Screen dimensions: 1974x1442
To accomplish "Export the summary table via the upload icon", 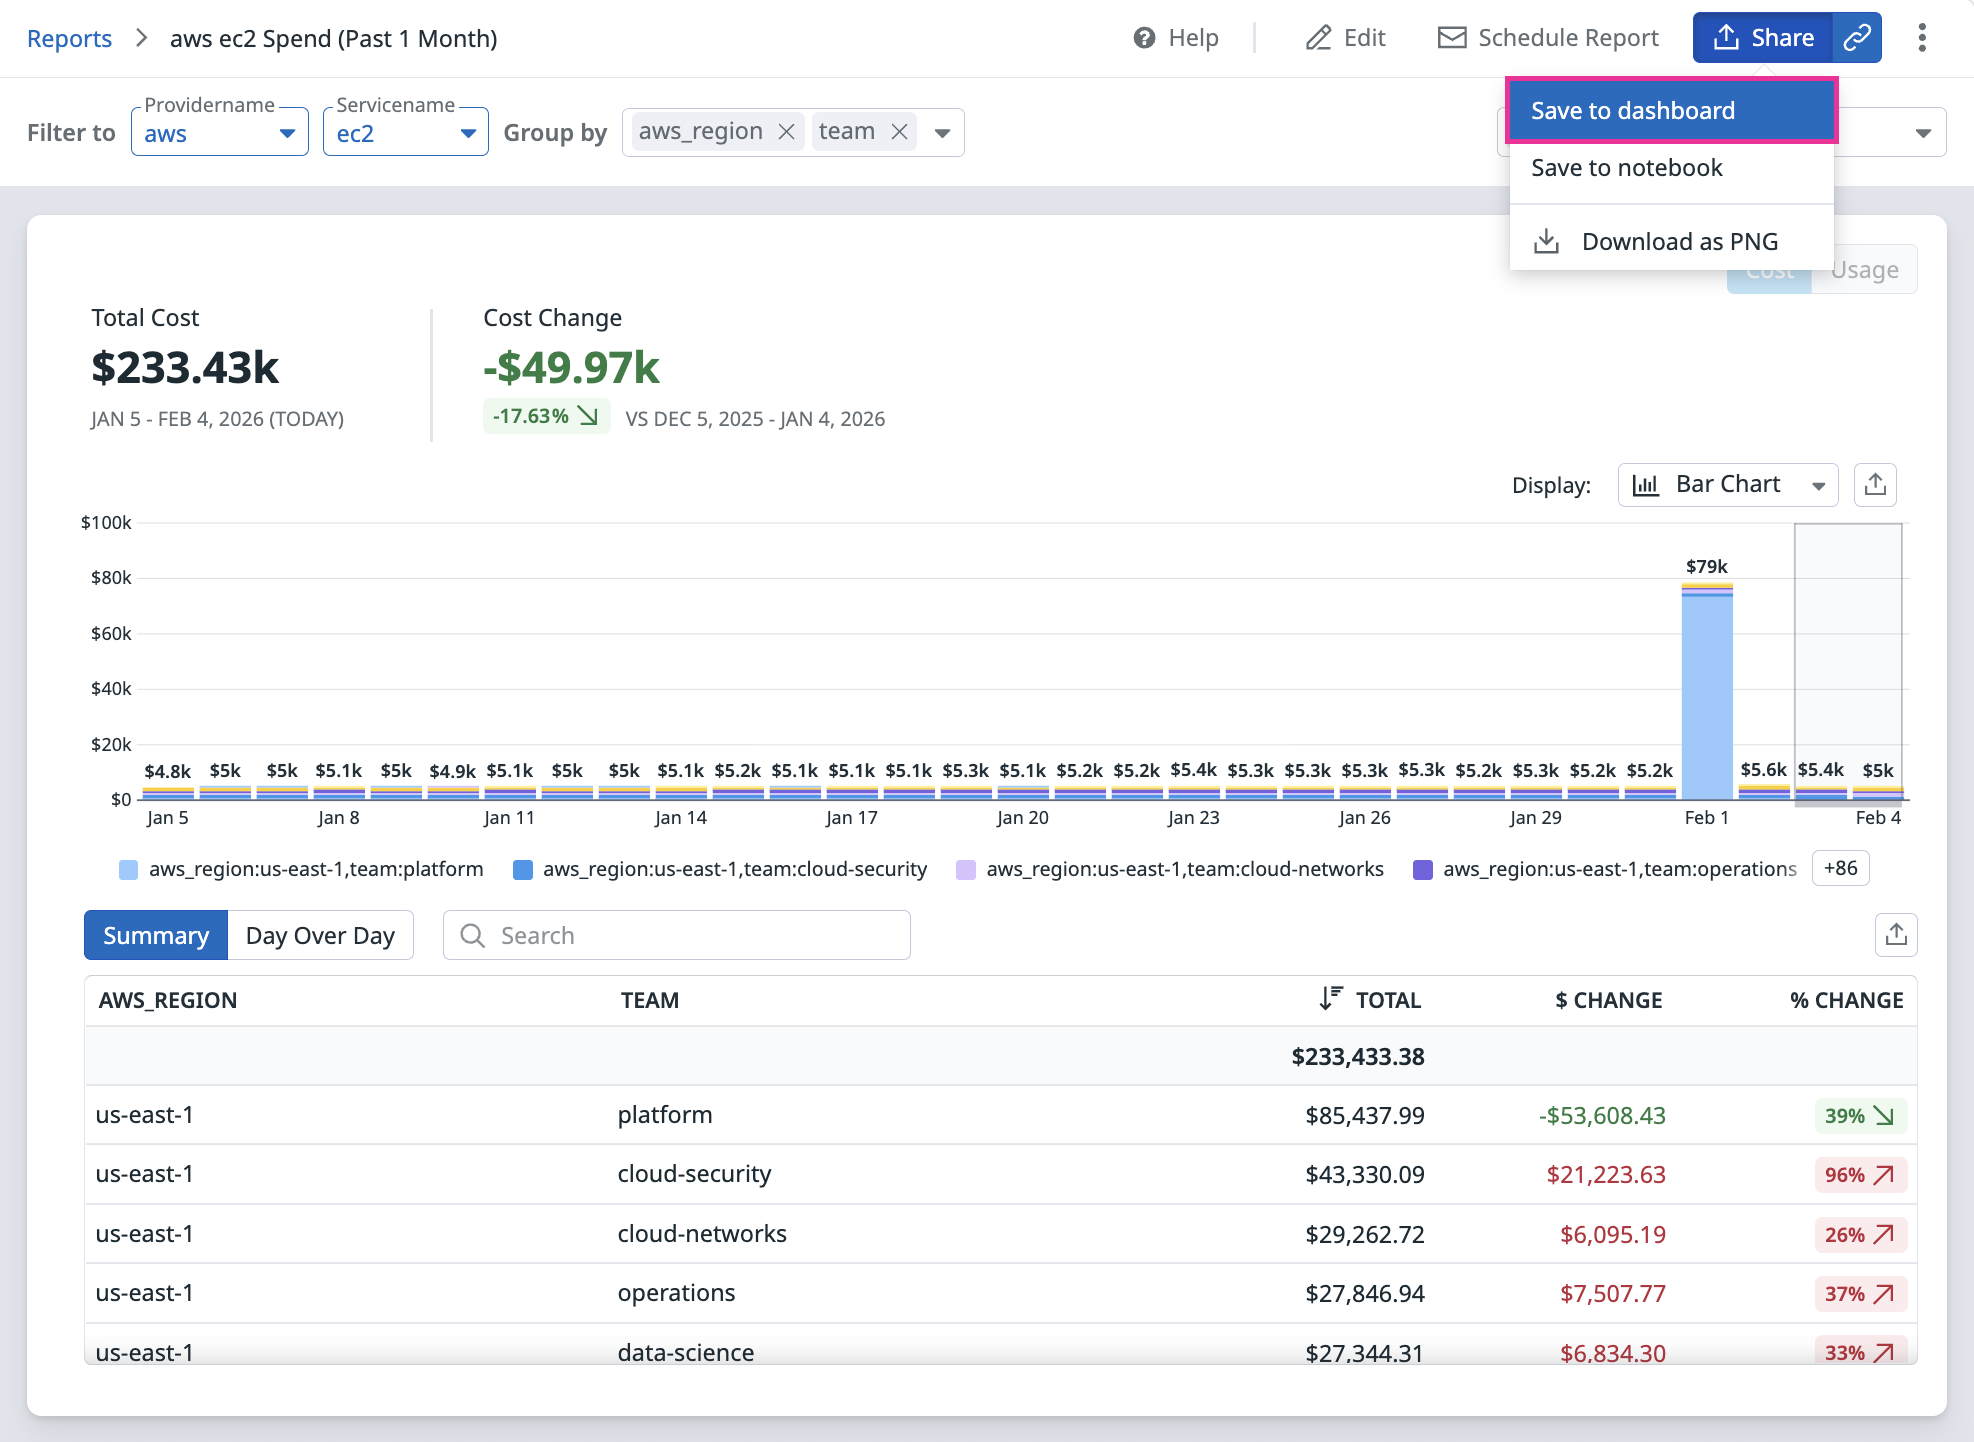I will tap(1895, 935).
